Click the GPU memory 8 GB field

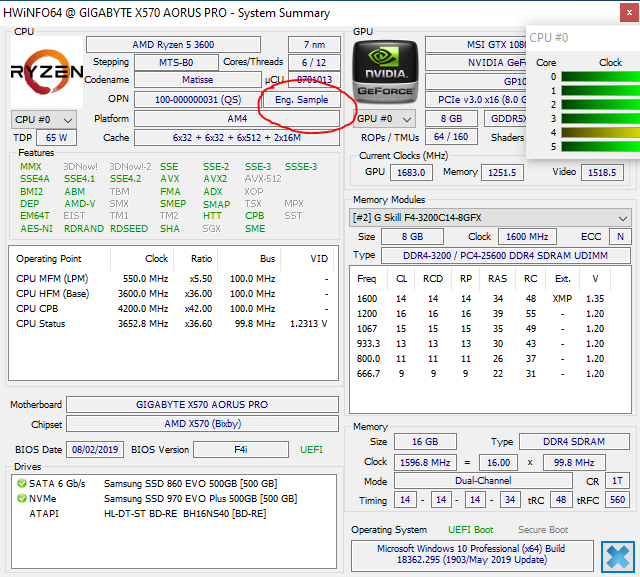click(451, 119)
